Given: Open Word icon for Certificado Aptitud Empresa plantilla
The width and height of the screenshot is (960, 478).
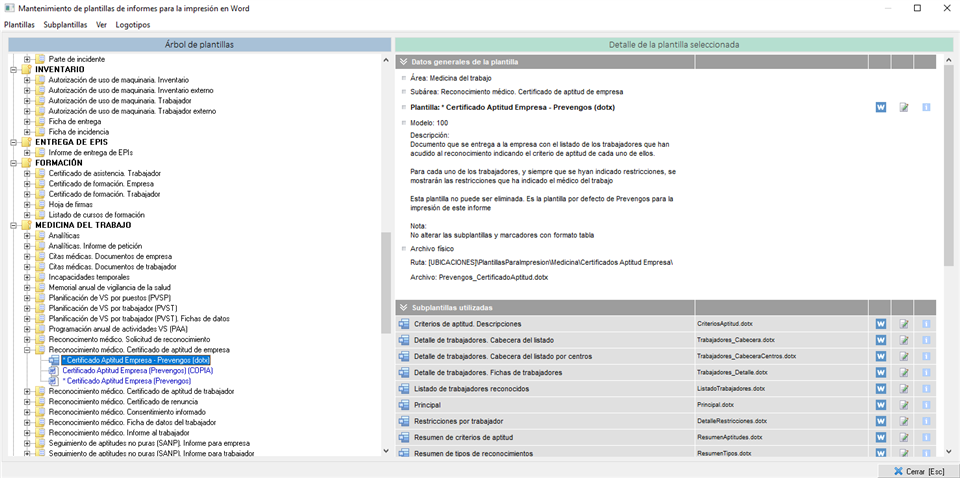Looking at the screenshot, I should 881,107.
